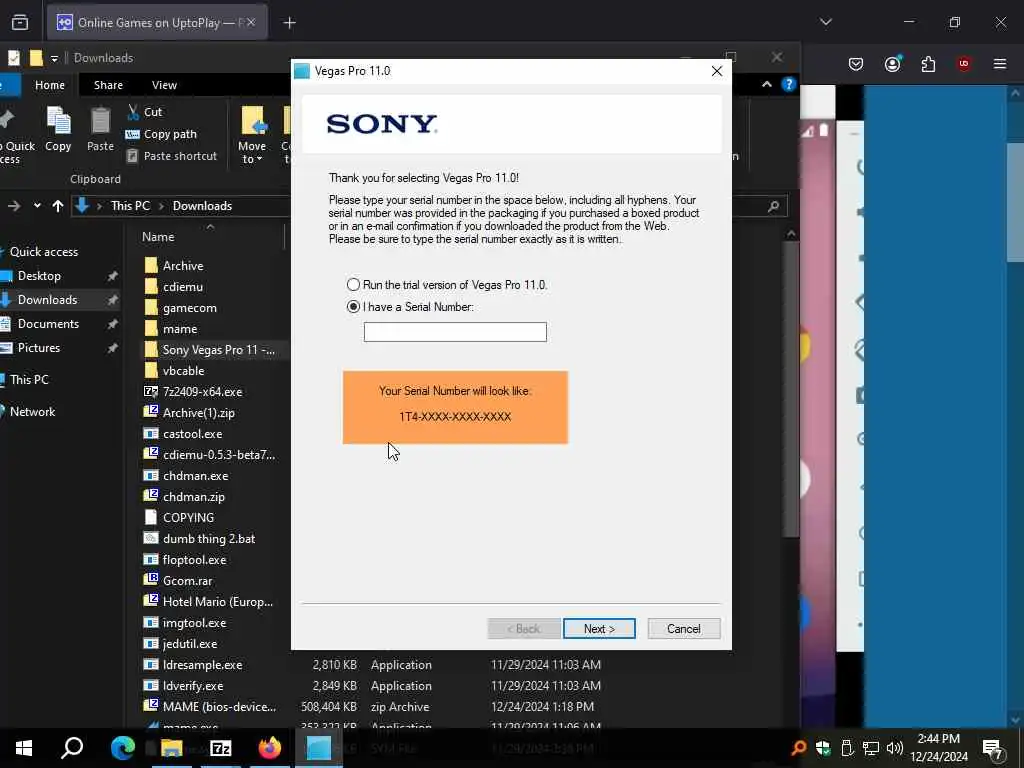Viewport: 1024px width, 768px height.
Task: Open the browser hamburger menu
Action: 1000,64
